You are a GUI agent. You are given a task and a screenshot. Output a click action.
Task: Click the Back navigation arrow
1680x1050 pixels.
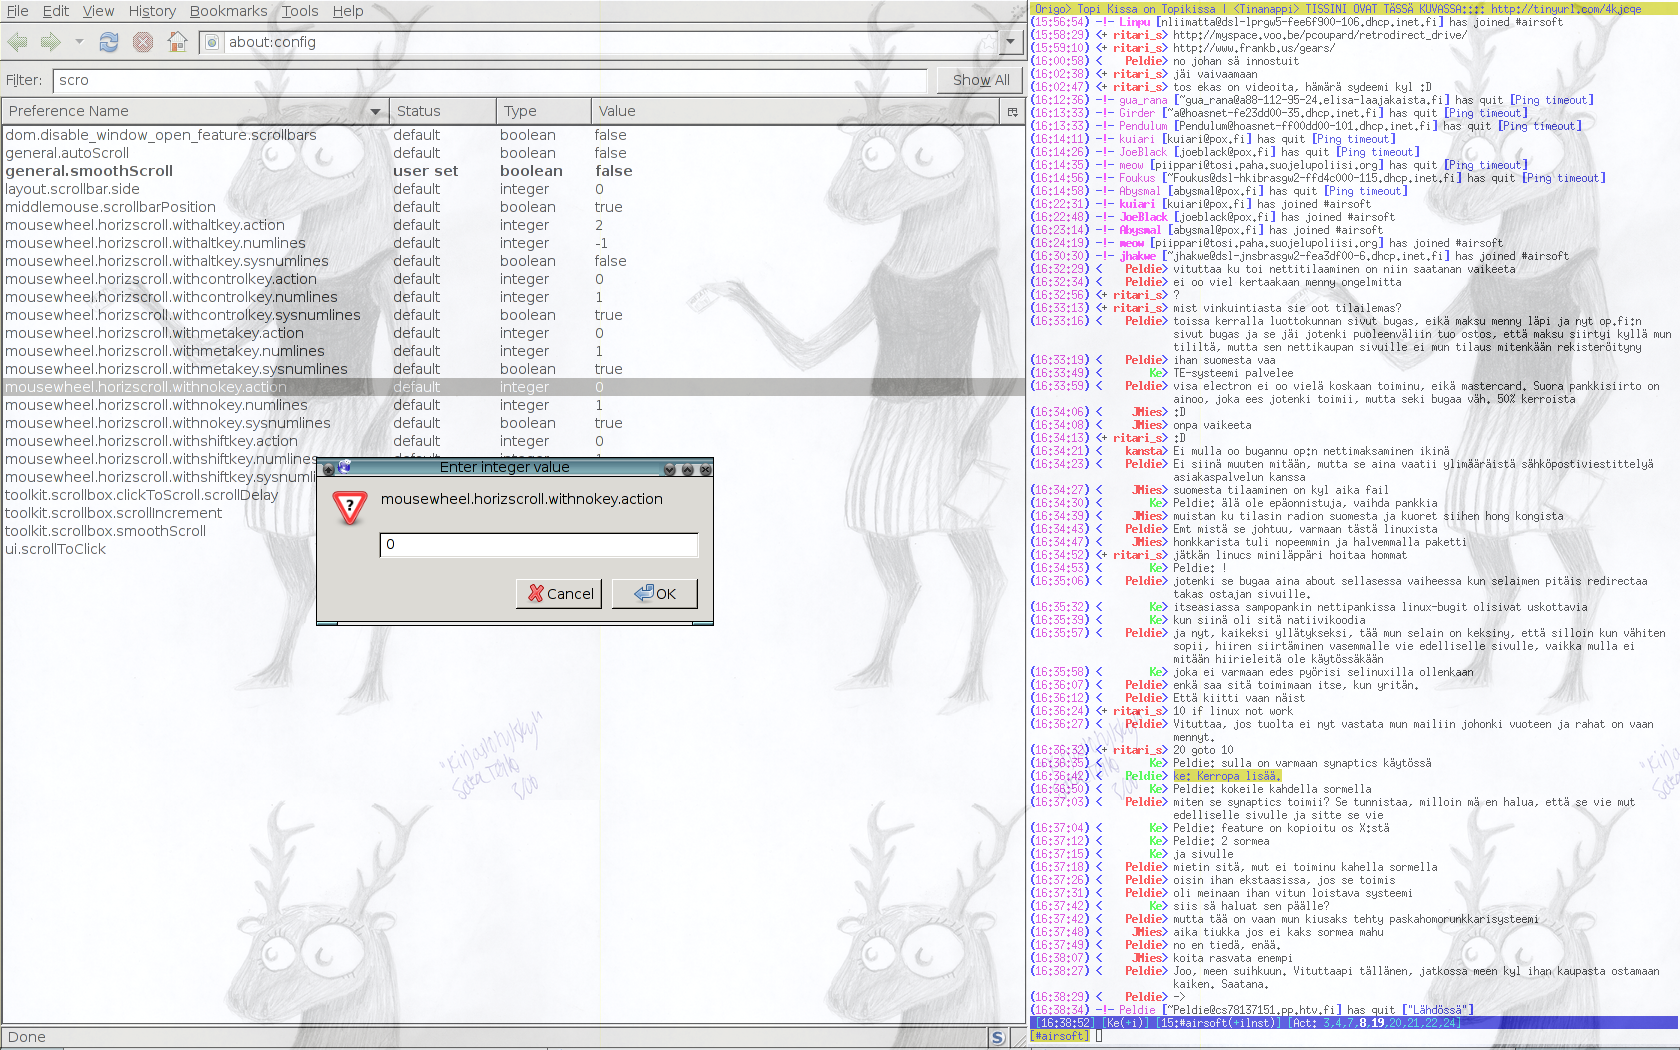click(18, 42)
